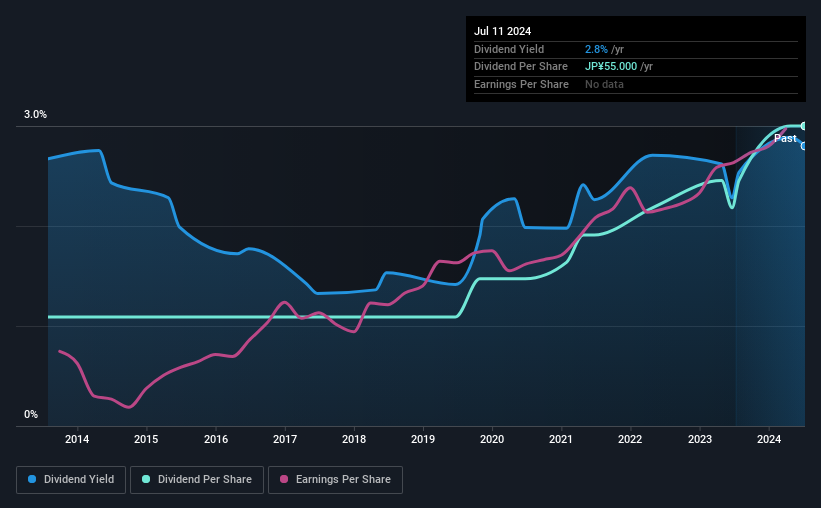821x508 pixels.
Task: Click the No data earnings value
Action: (x=604, y=84)
